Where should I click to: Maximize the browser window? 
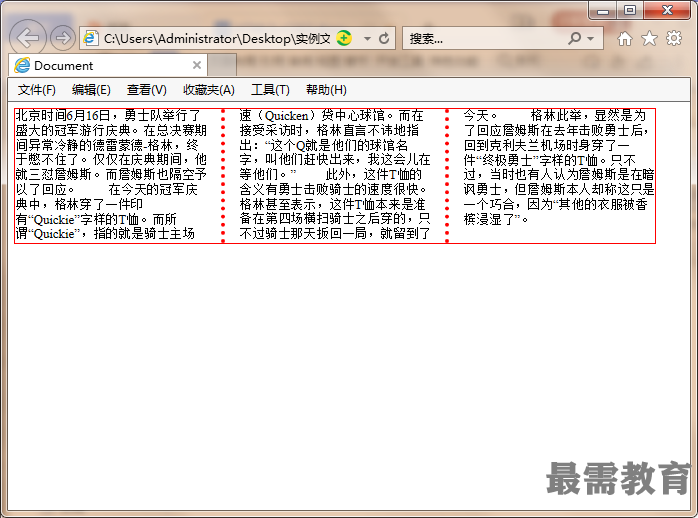[629, 10]
